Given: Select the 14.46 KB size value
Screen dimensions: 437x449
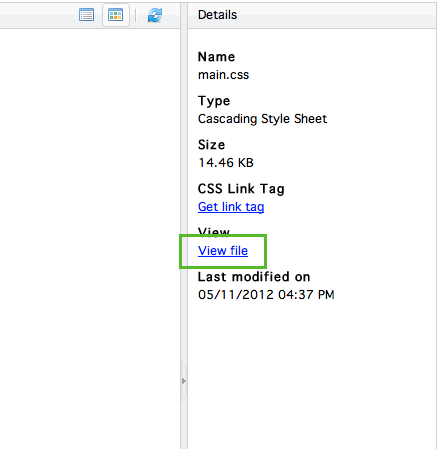Looking at the screenshot, I should pos(226,163).
